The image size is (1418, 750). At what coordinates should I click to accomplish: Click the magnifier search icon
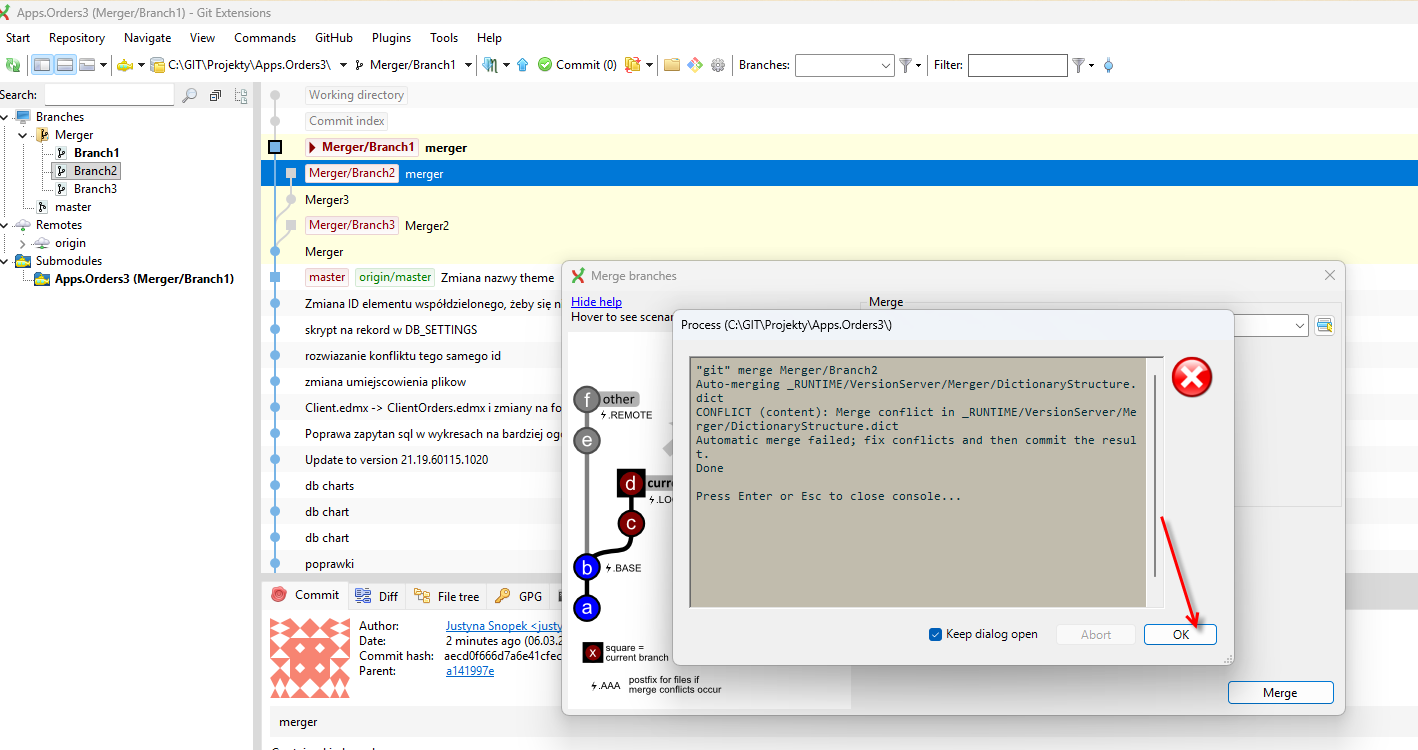click(x=189, y=95)
